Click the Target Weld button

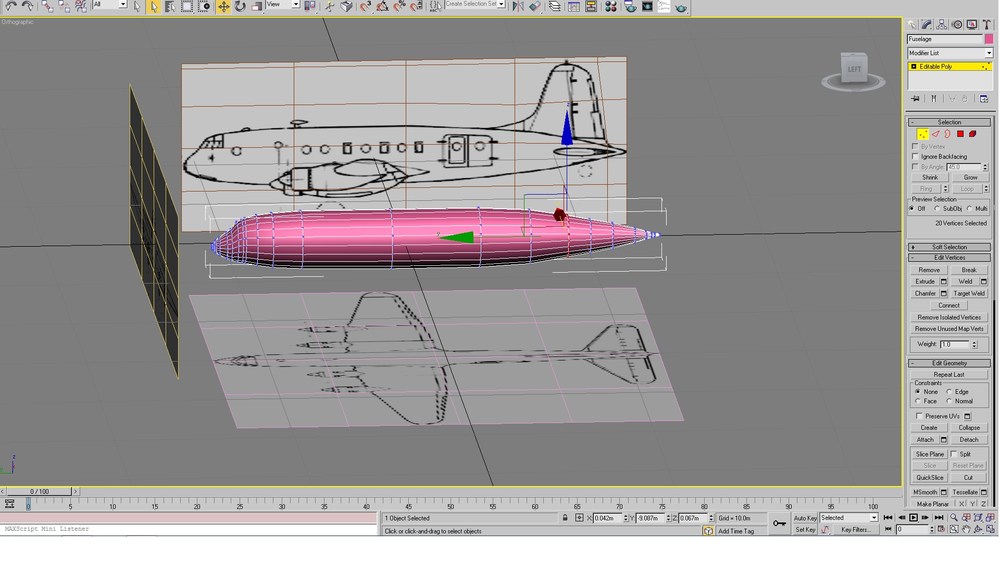pyautogui.click(x=969, y=293)
